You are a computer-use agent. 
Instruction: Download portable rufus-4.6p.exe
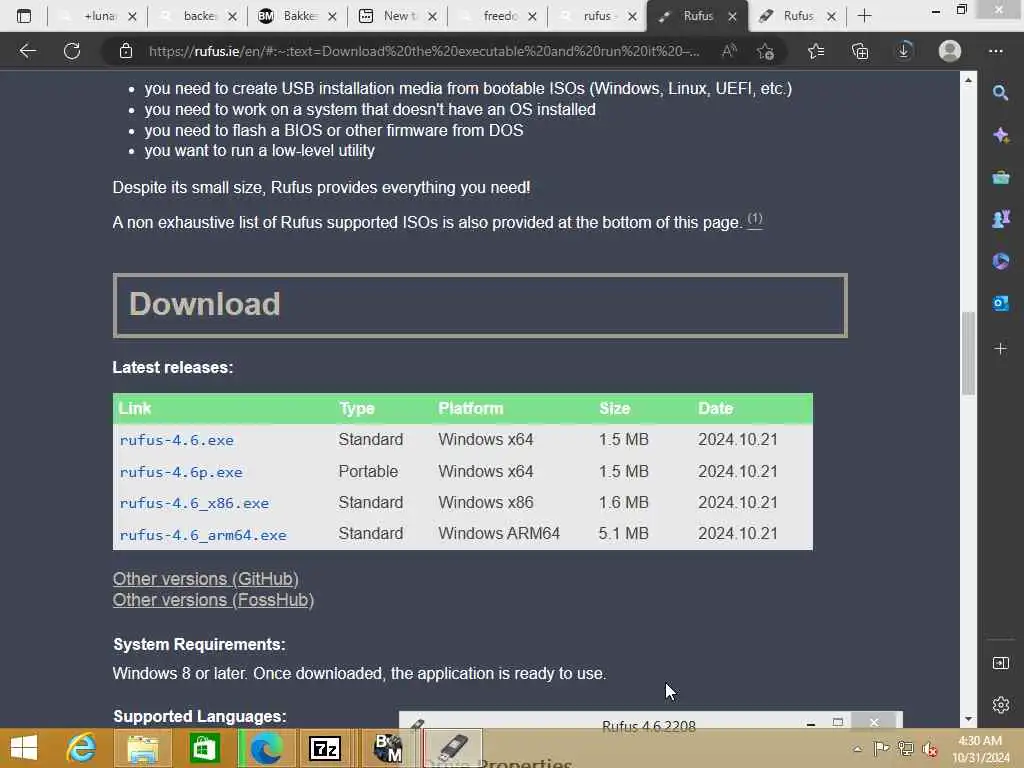[x=181, y=472]
